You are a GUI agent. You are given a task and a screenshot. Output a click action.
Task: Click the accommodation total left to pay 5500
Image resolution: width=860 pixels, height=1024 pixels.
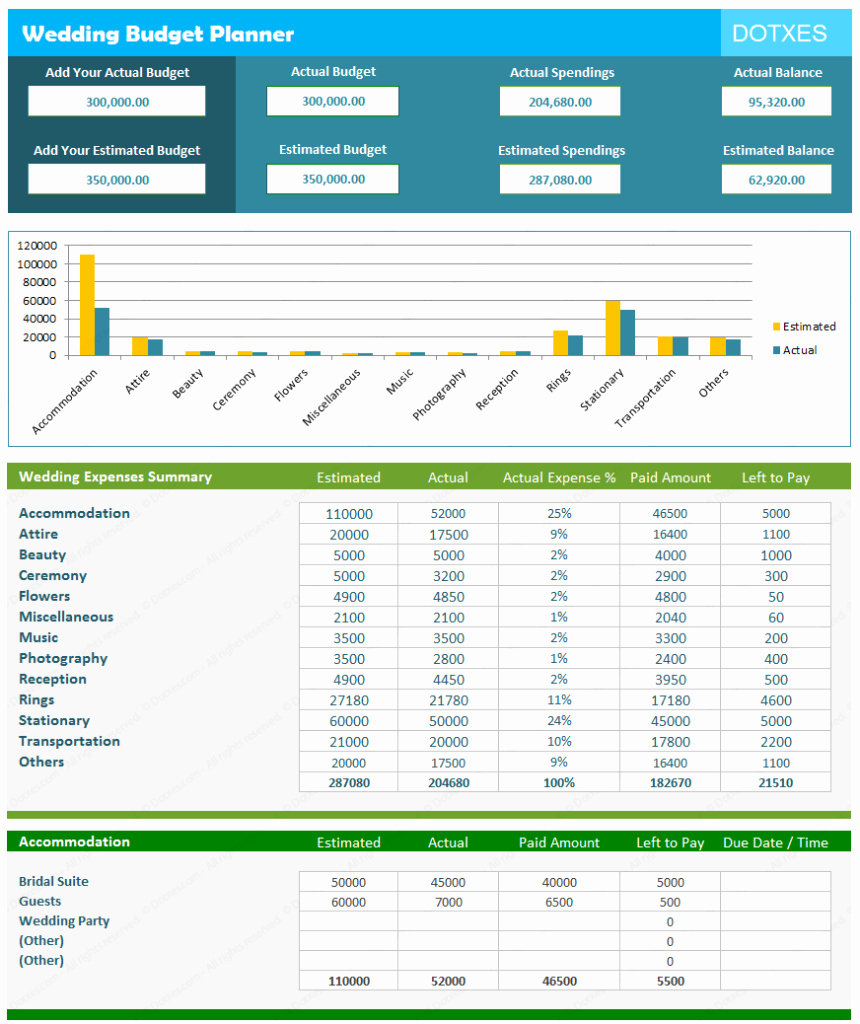tap(670, 981)
